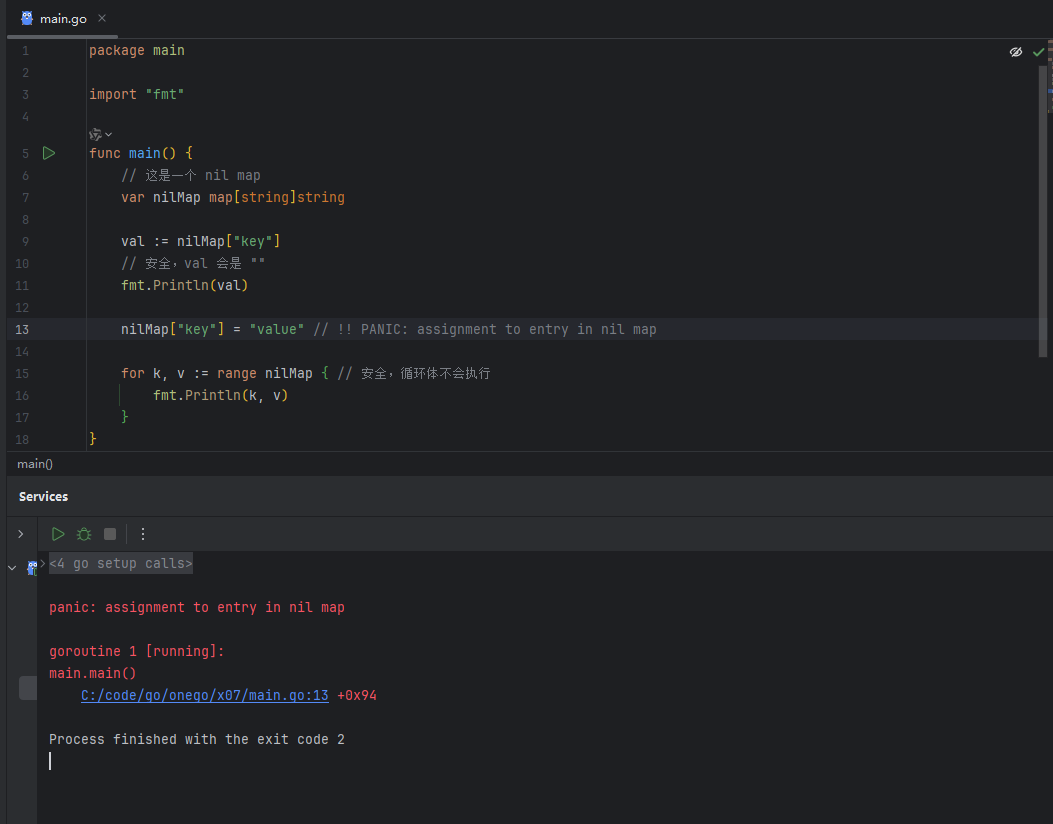Open the main.go:13 stack trace link

point(205,695)
